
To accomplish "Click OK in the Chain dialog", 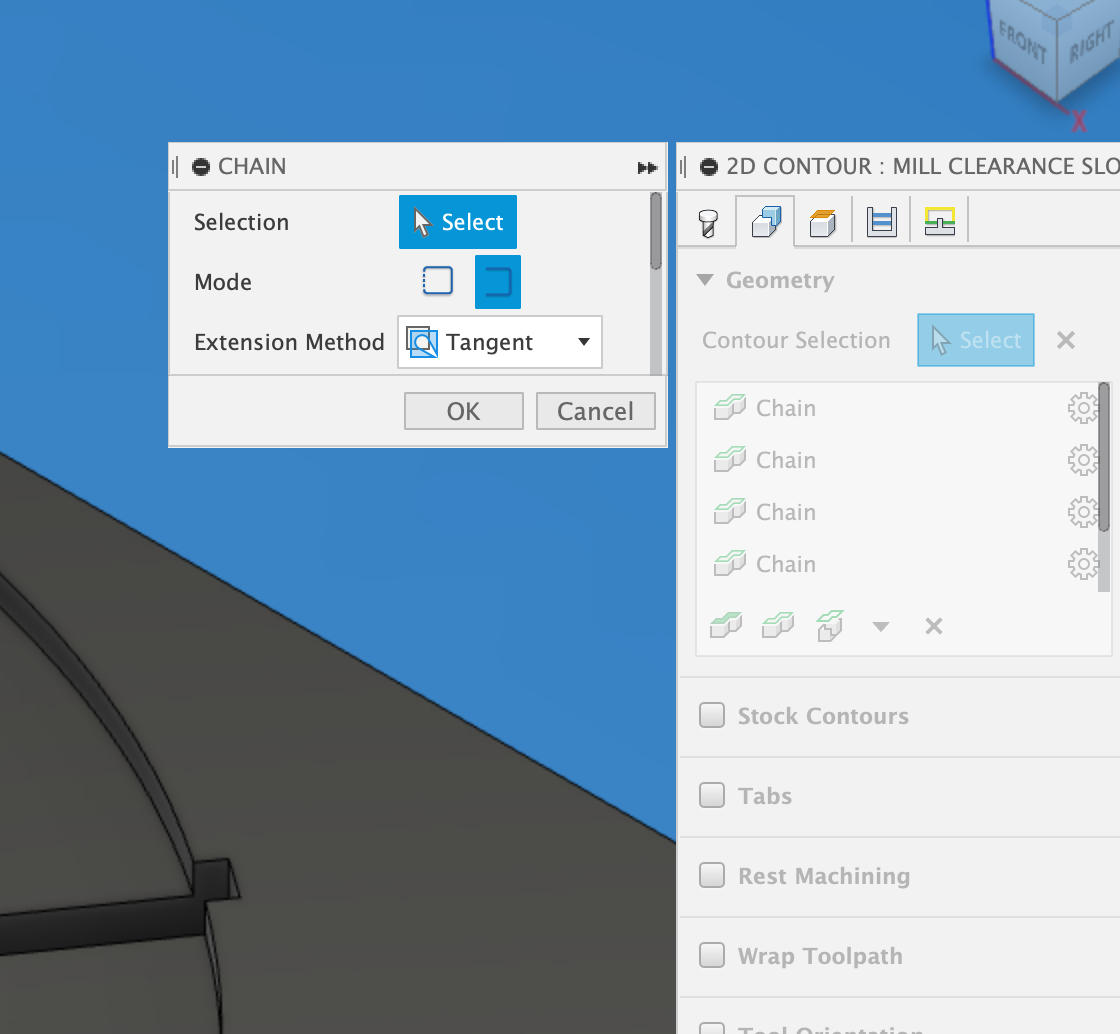I will 463,410.
